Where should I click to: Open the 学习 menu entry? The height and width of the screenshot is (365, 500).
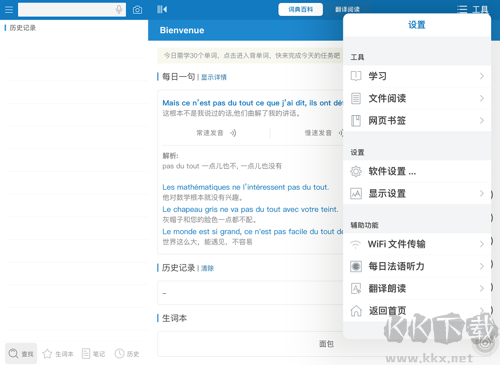tap(417, 76)
